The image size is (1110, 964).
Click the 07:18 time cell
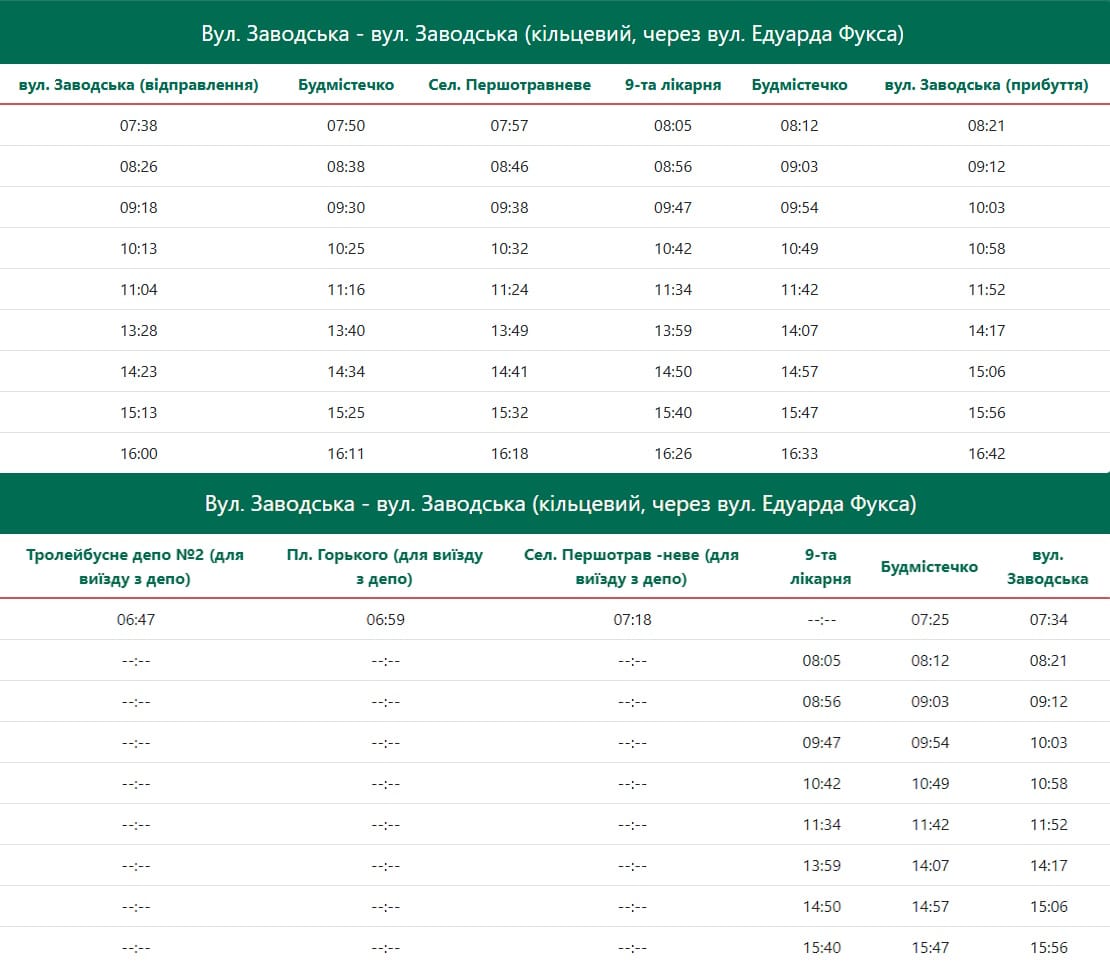[x=632, y=620]
